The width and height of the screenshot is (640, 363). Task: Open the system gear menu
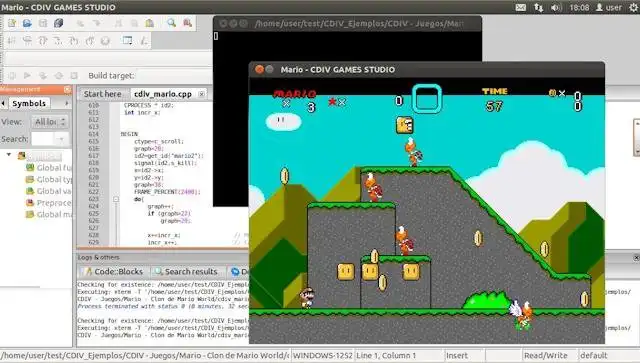(633, 7)
